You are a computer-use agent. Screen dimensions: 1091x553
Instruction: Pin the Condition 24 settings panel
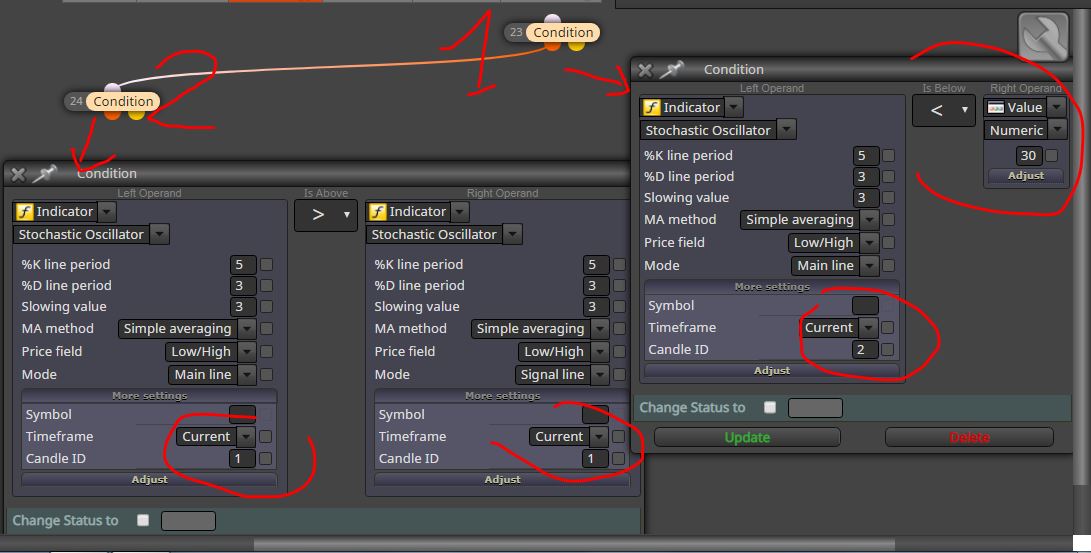(45, 174)
